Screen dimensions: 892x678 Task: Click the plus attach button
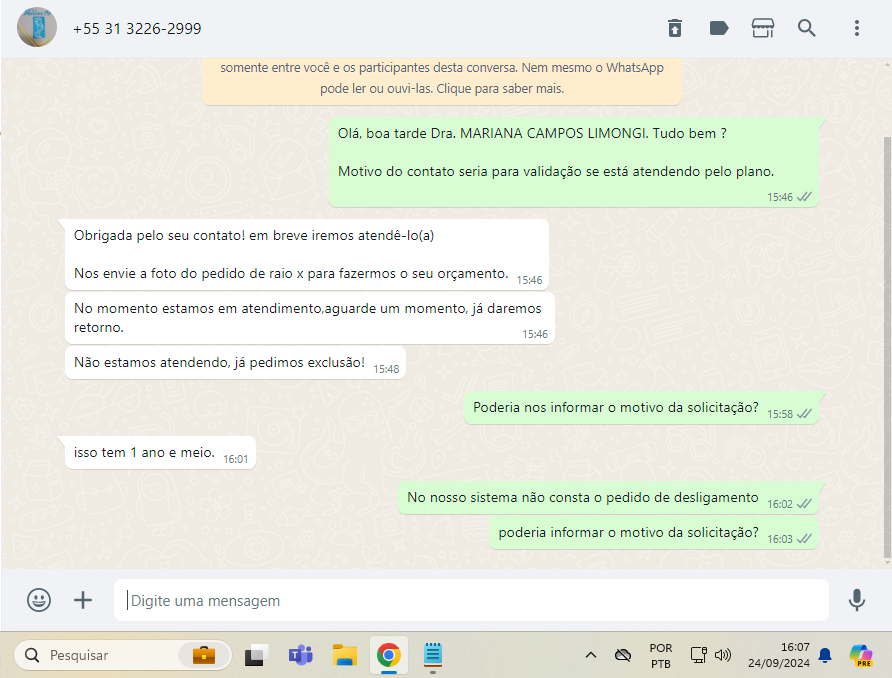83,600
